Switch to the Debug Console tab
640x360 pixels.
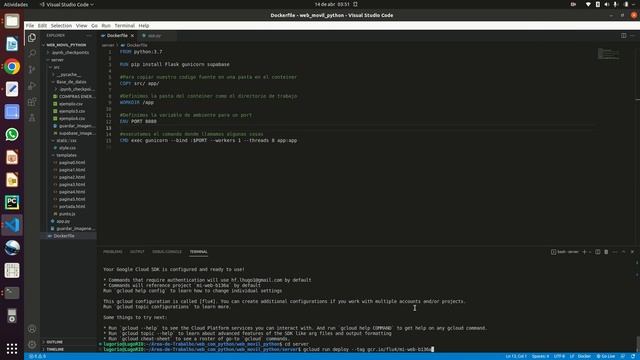pos(167,252)
